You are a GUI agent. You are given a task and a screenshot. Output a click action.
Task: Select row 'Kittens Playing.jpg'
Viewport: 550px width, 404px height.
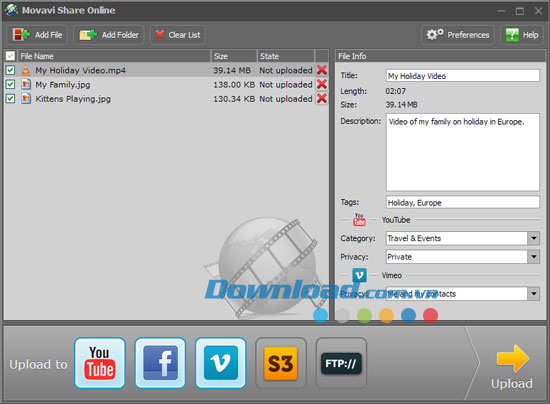[166, 99]
